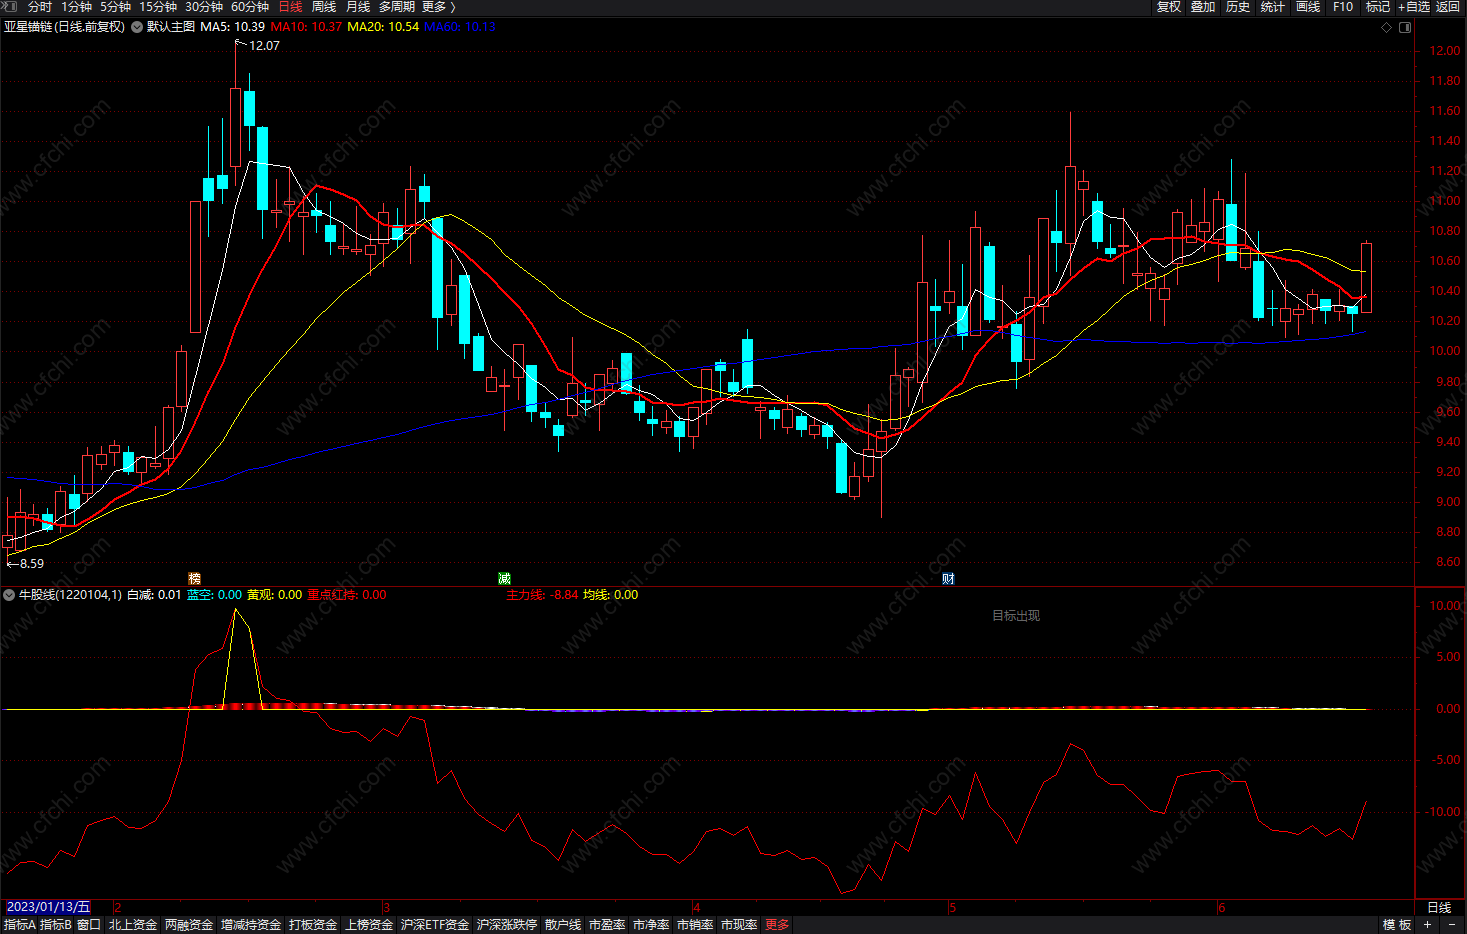Expand 更多 periods menu in top bar
This screenshot has width=1467, height=934.
pyautogui.click(x=438, y=7)
